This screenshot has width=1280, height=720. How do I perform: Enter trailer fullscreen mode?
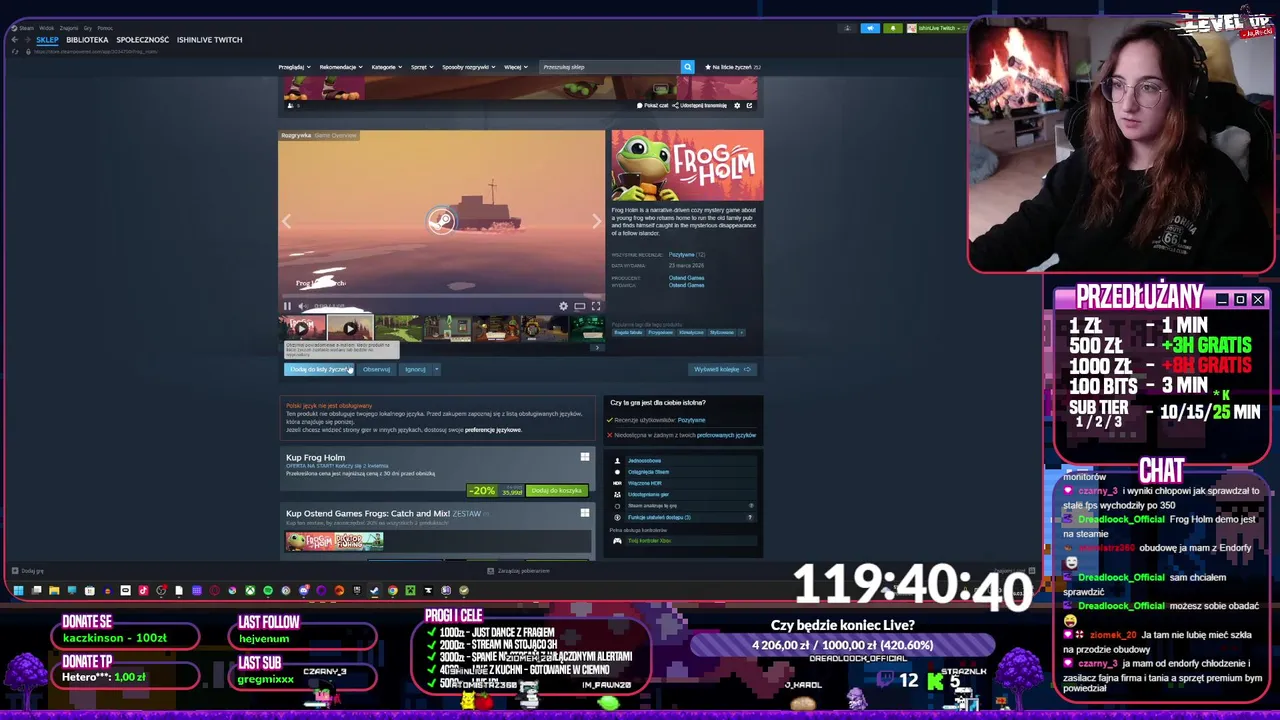pos(596,306)
